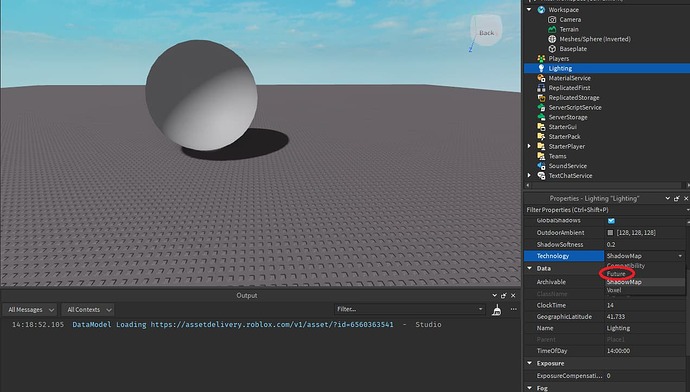Select the MaterialService icon

click(x=541, y=78)
